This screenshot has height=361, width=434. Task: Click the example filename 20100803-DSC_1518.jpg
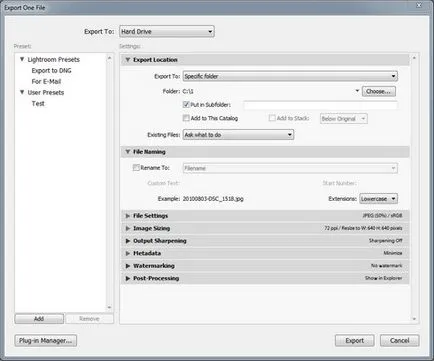pos(213,199)
